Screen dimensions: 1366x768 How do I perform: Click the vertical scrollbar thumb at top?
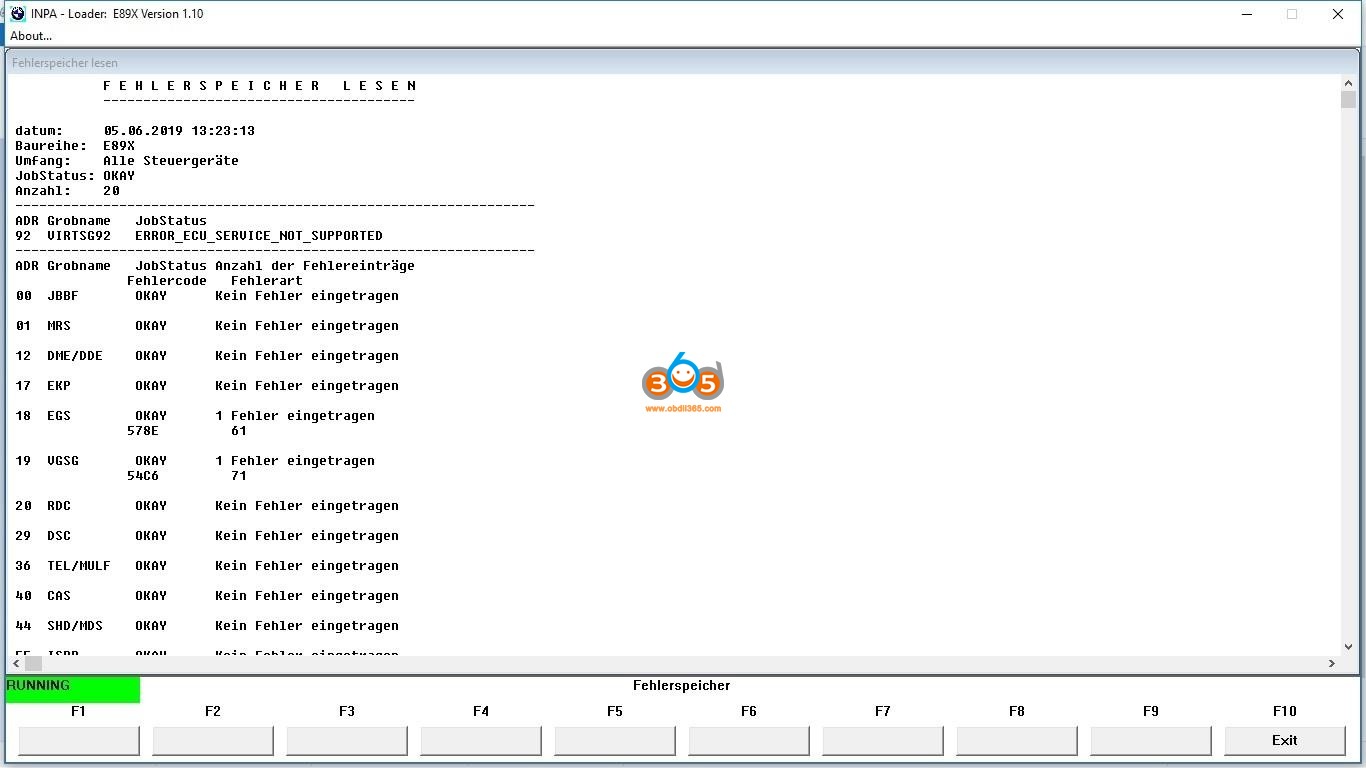(x=1348, y=100)
